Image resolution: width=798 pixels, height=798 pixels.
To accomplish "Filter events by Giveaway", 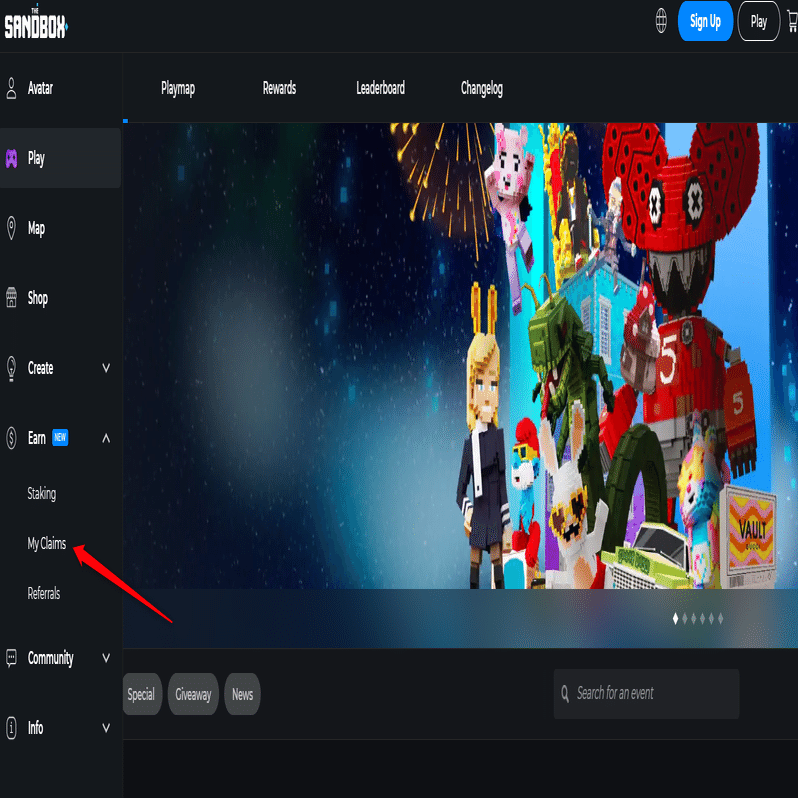I will [x=193, y=694].
